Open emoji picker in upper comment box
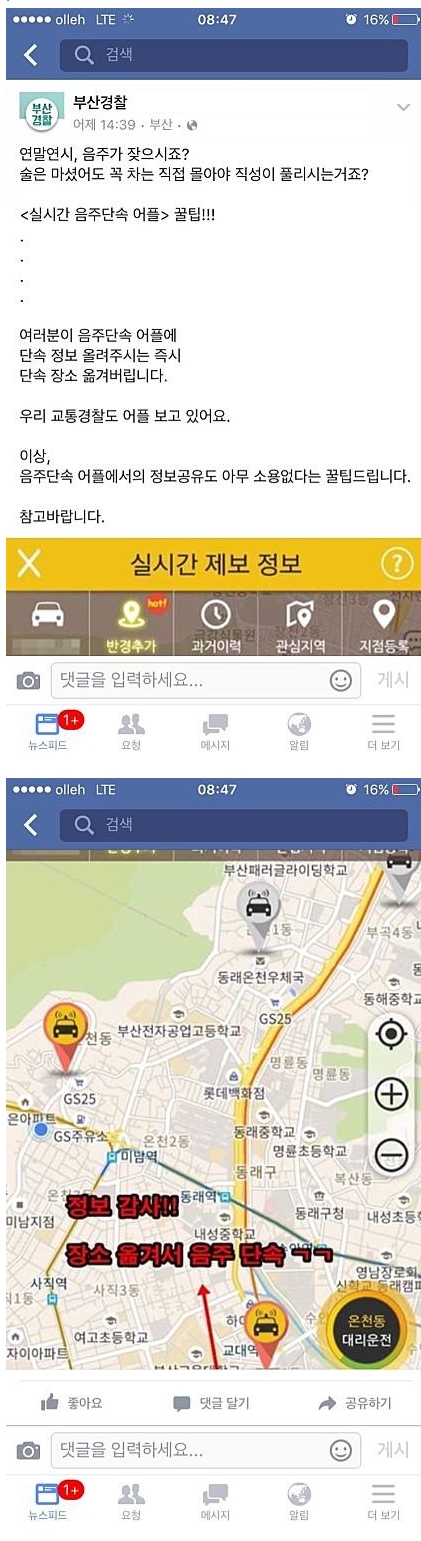The image size is (421, 1541). (x=341, y=681)
